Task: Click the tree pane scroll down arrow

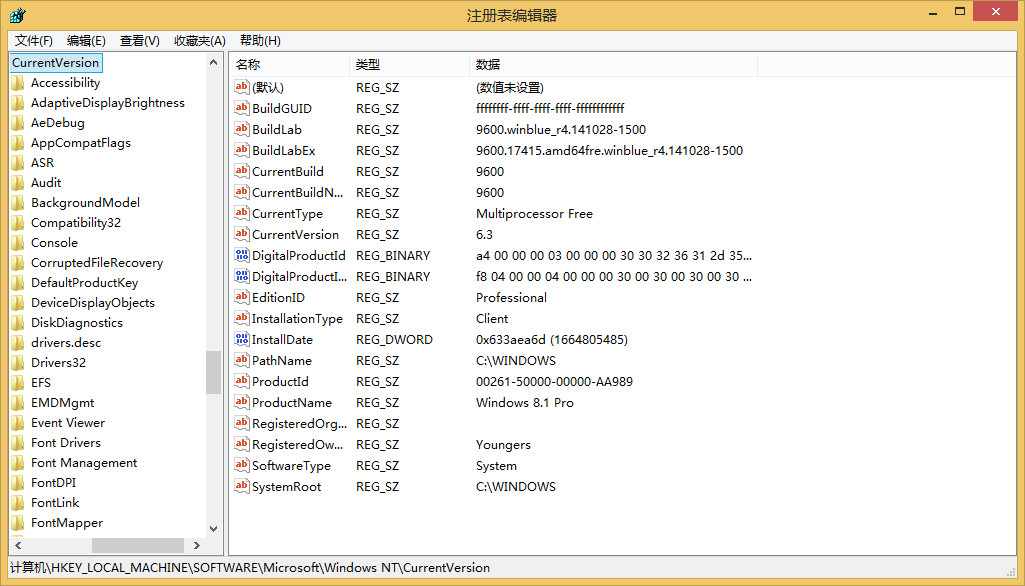Action: [x=214, y=528]
